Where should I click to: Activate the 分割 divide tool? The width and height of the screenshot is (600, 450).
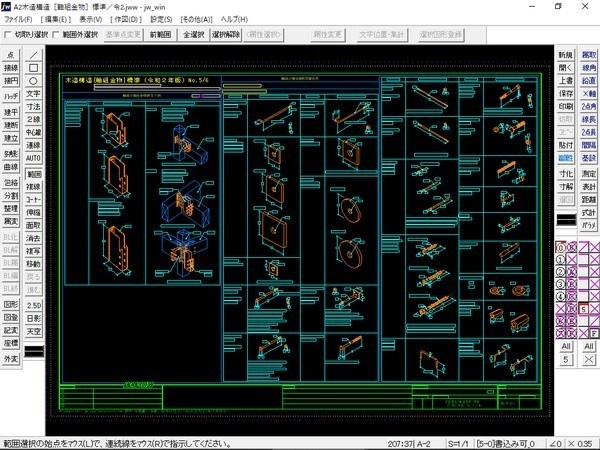tap(11, 196)
